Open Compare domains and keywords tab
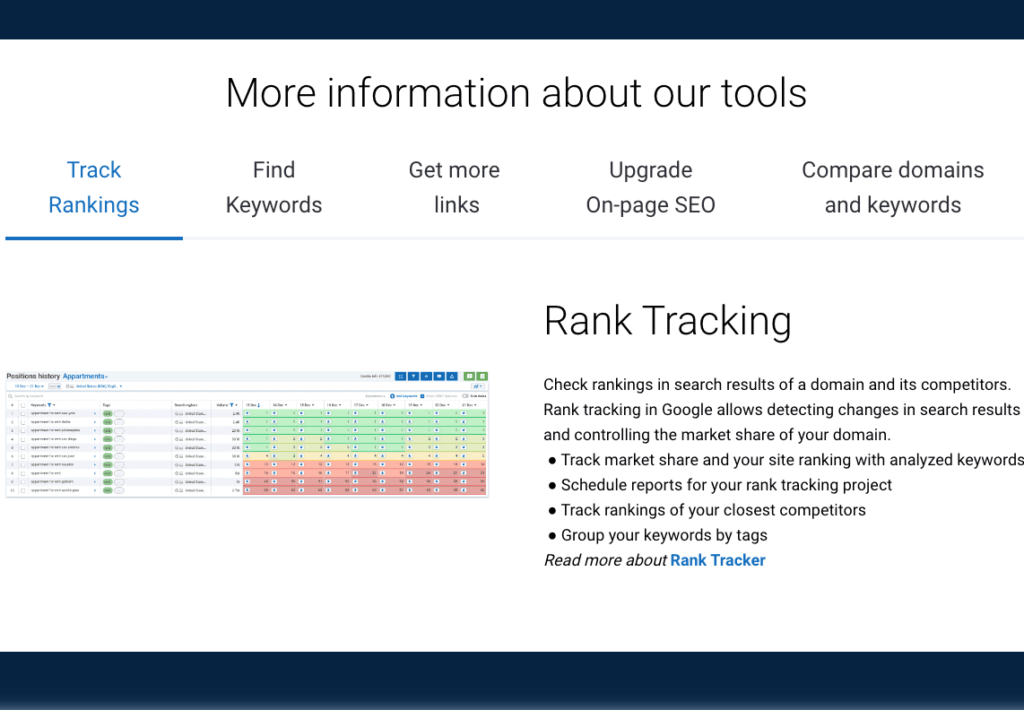1024x710 pixels. (x=892, y=187)
